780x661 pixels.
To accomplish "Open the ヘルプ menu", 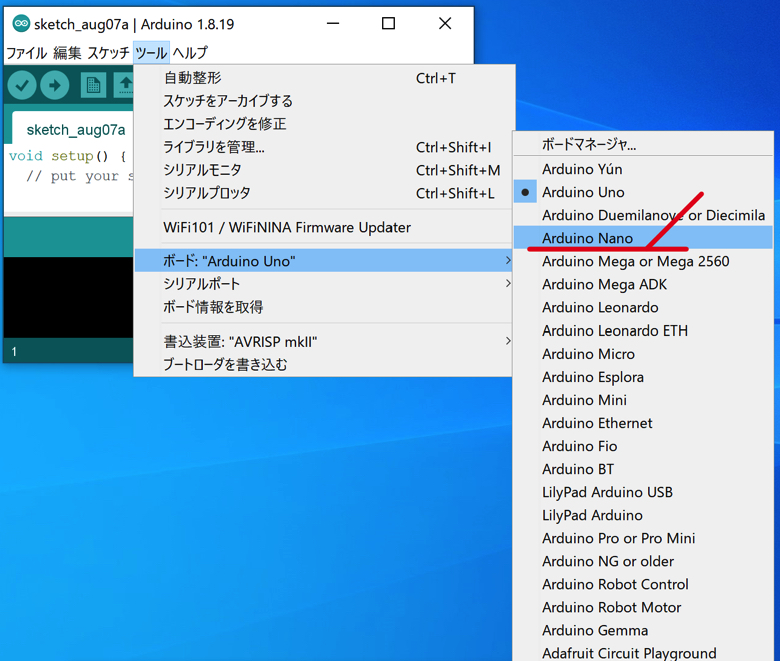I will pyautogui.click(x=191, y=52).
